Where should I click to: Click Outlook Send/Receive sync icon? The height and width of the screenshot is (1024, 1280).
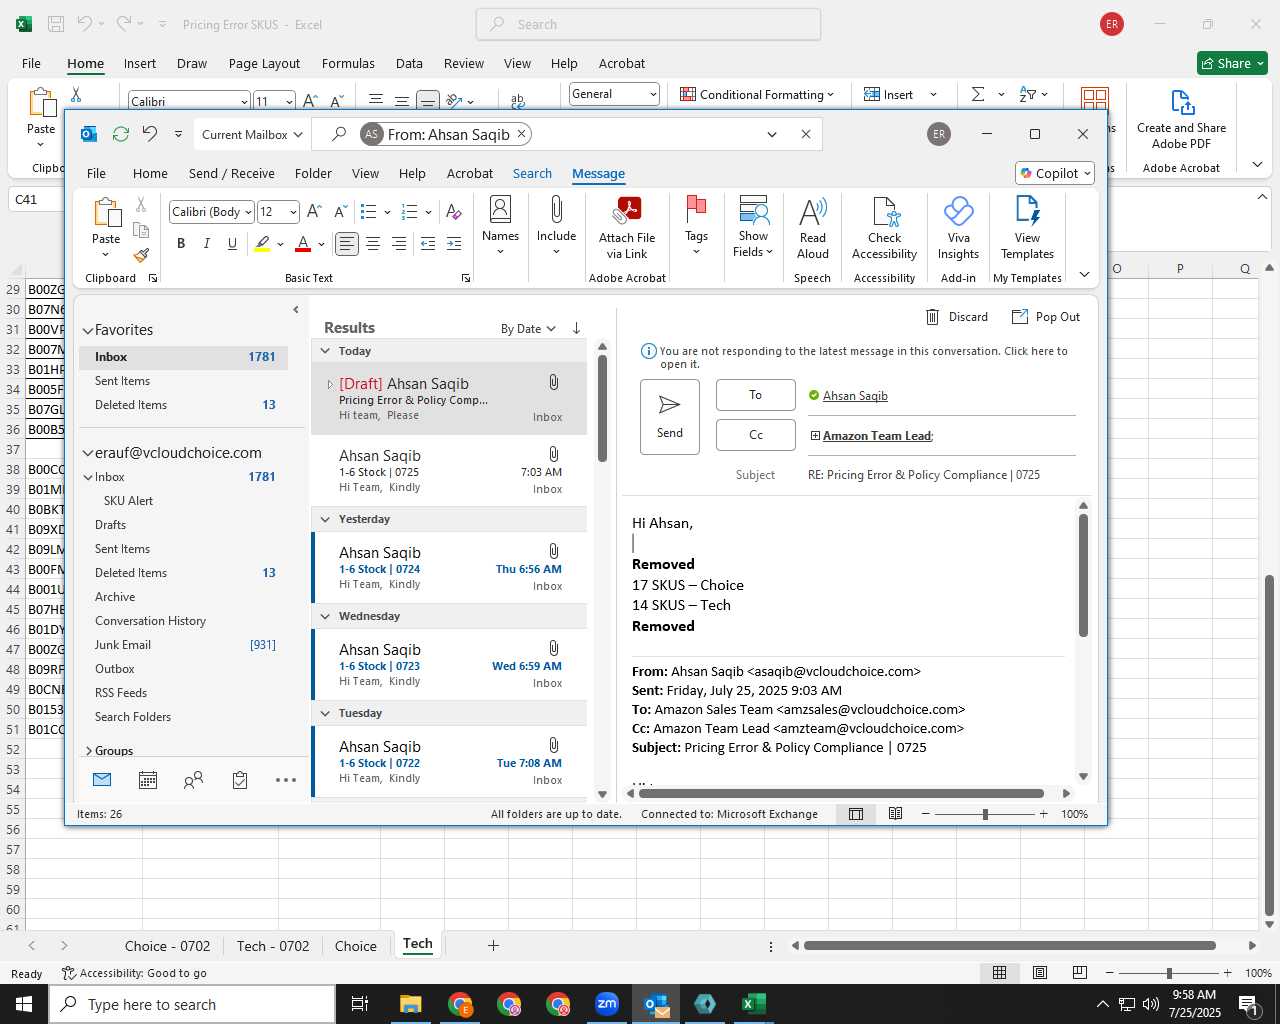(x=121, y=134)
